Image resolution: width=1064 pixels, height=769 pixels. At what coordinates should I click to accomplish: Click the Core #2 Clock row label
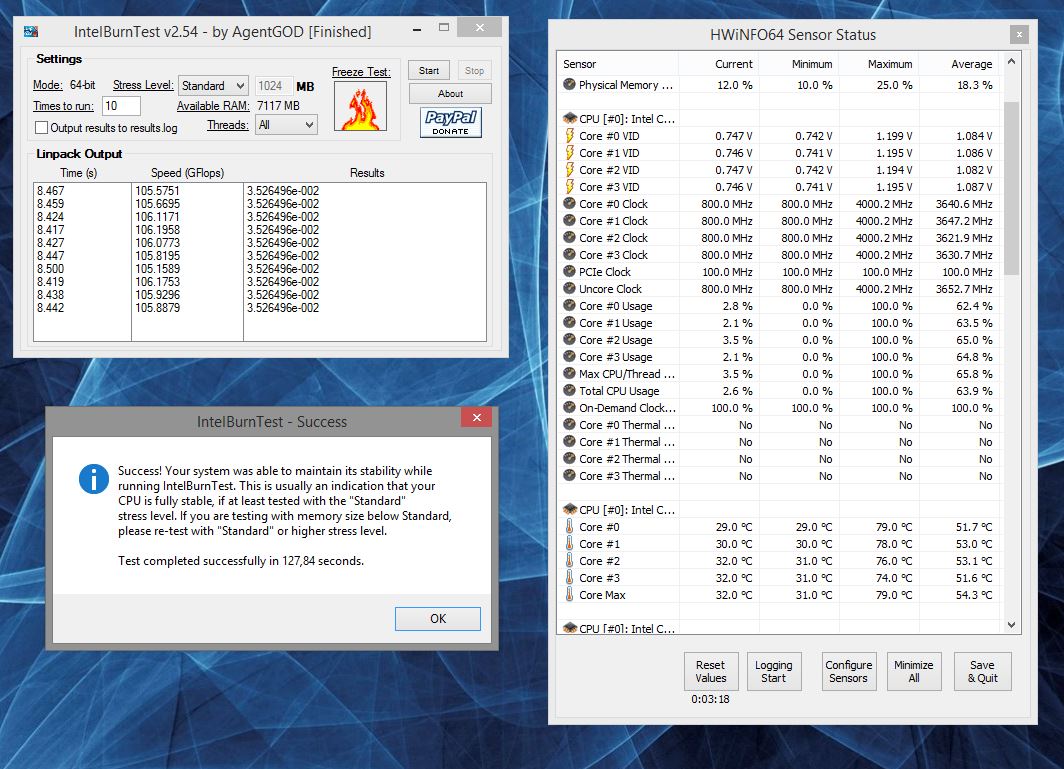pyautogui.click(x=613, y=238)
